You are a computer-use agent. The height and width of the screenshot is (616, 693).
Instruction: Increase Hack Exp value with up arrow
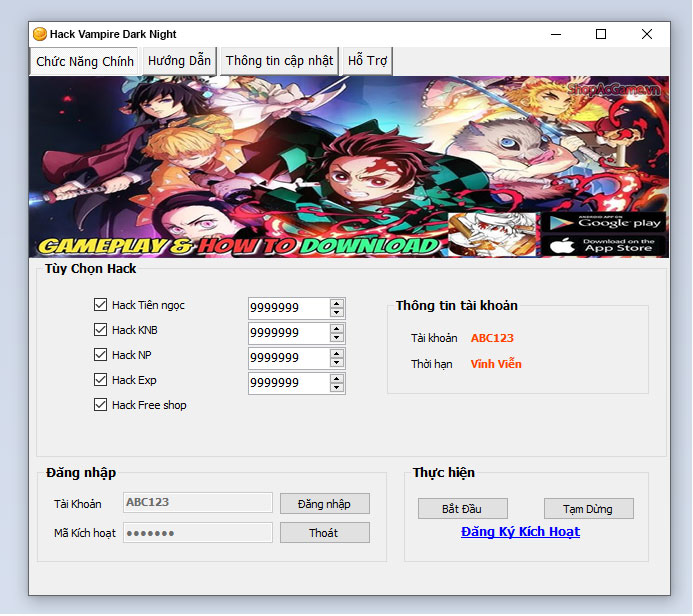[x=337, y=379]
